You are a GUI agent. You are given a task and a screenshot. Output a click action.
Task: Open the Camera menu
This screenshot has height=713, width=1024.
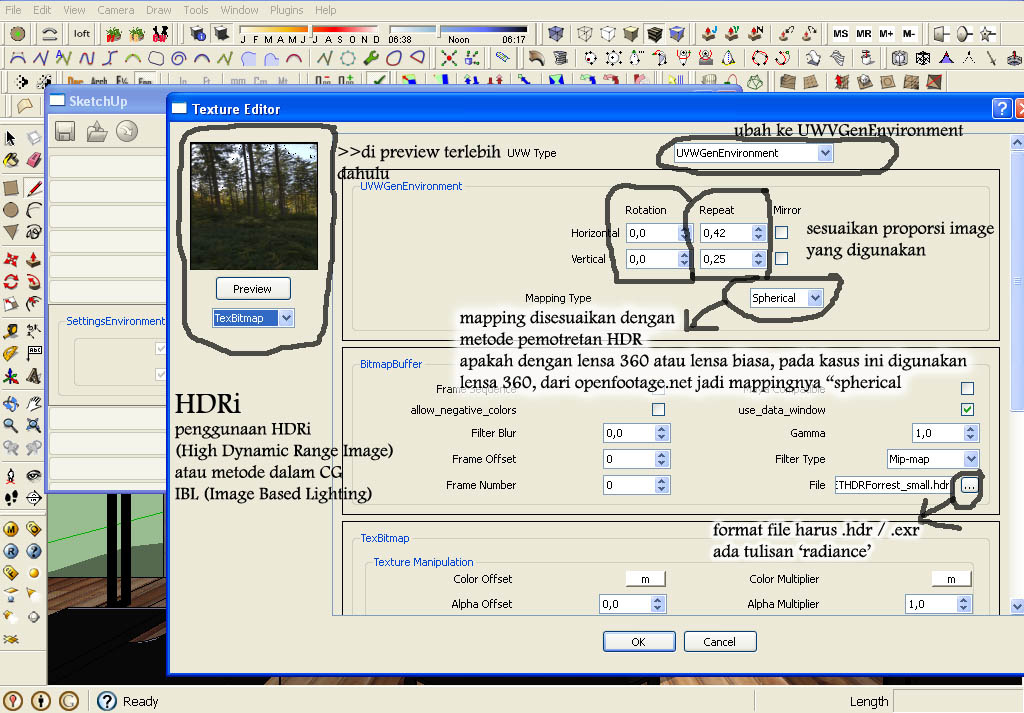[x=116, y=10]
